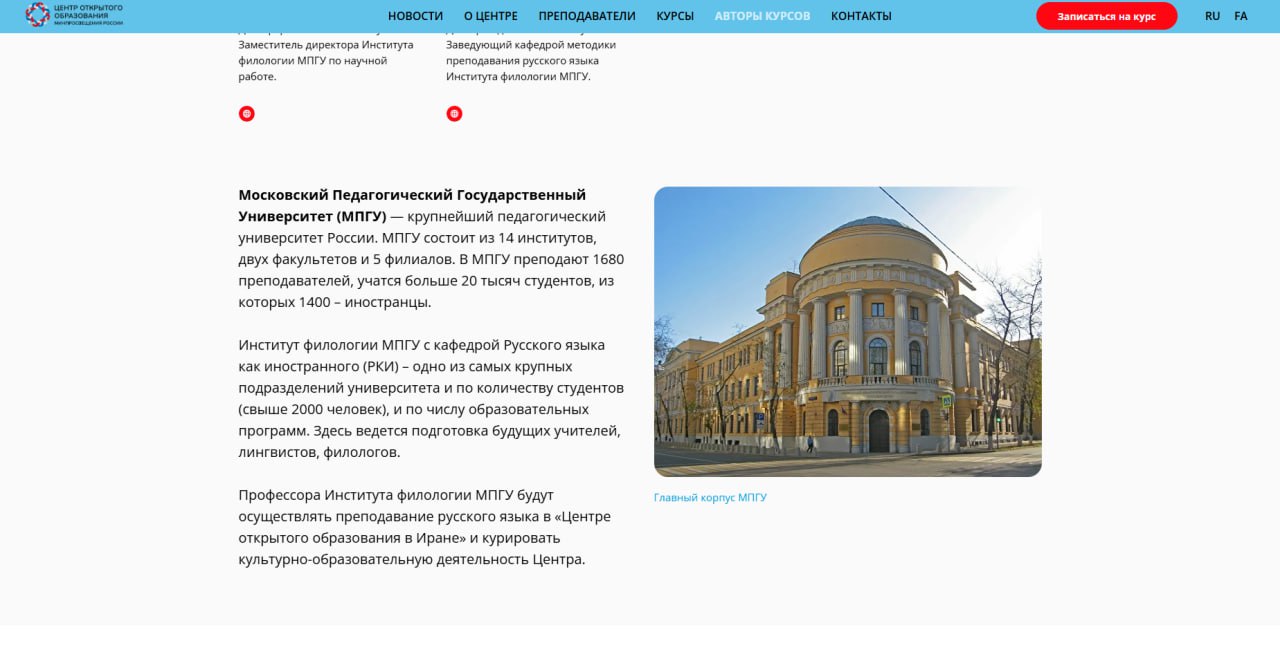Open the ПРЕПОДАВАТЕЛИ menu item
Viewport: 1280px width, 663px height.
coord(587,16)
